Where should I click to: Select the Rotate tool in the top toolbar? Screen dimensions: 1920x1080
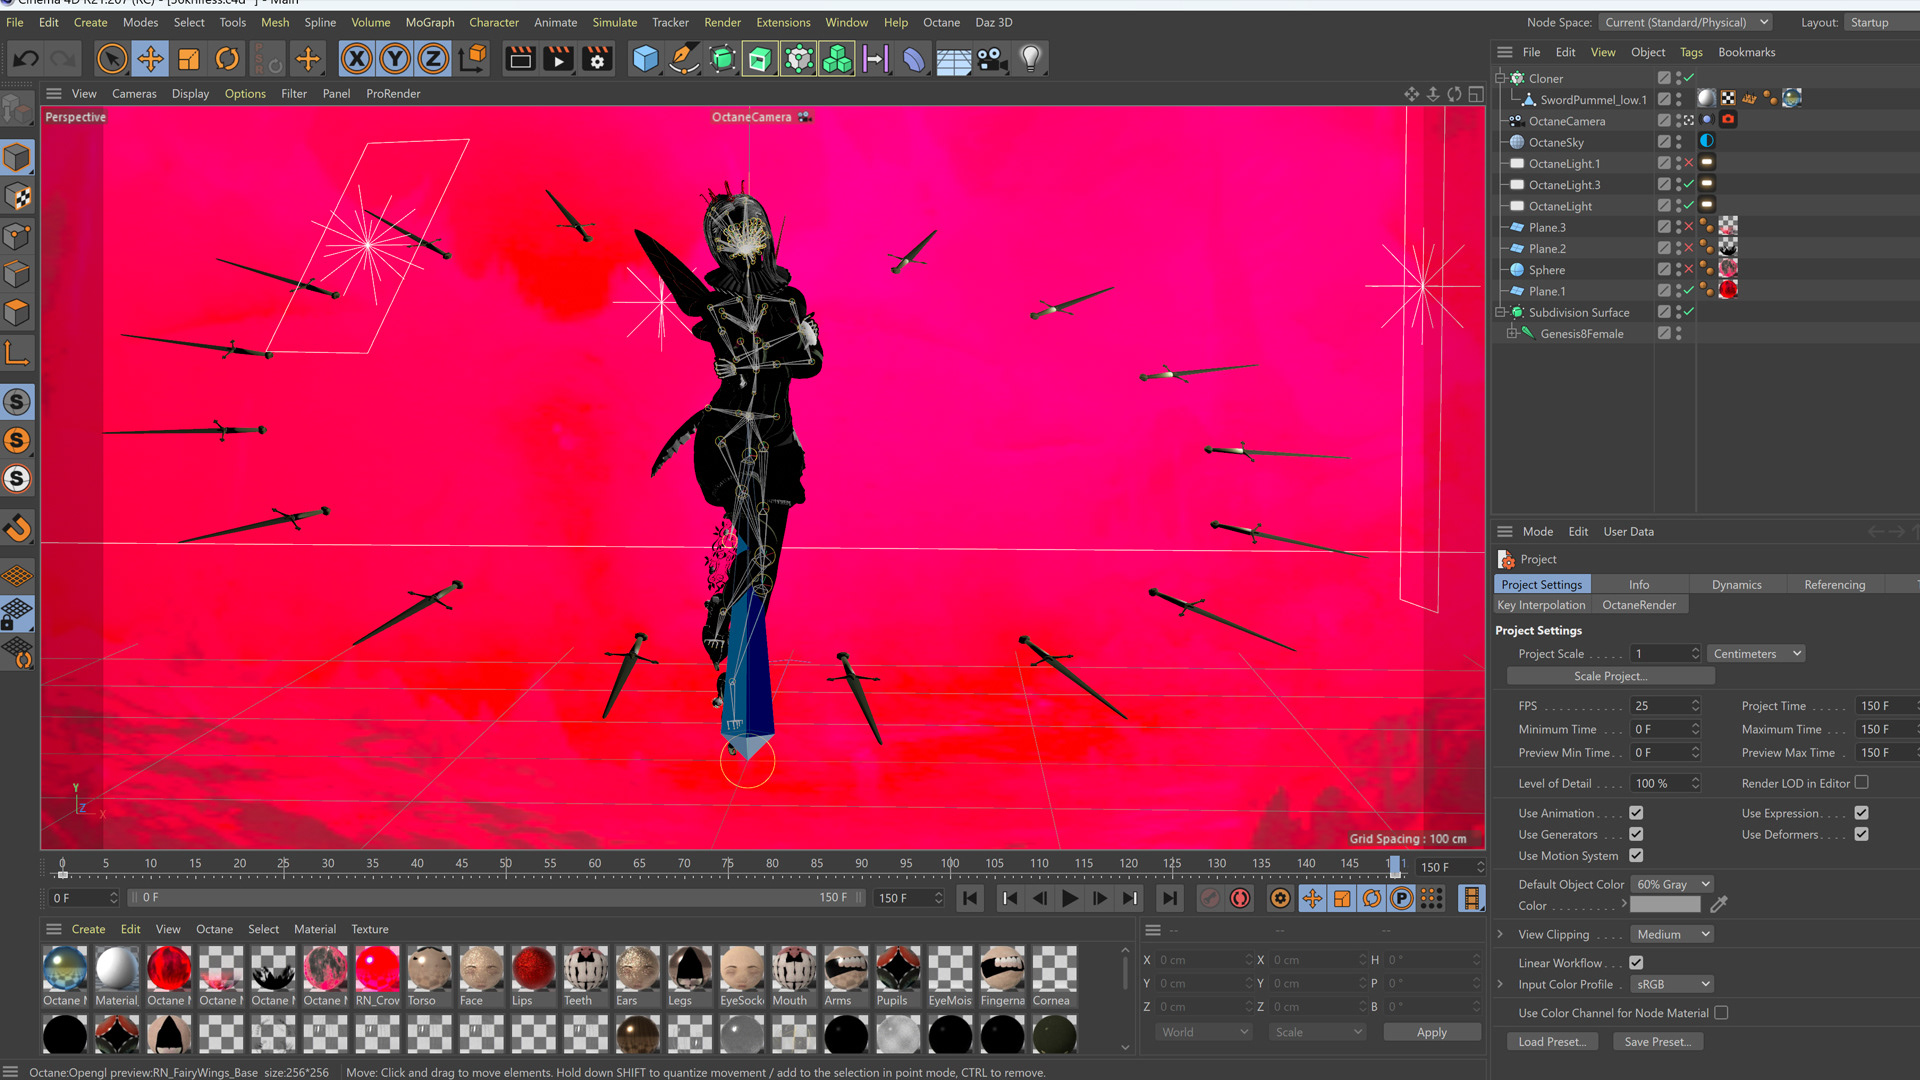pyautogui.click(x=227, y=59)
